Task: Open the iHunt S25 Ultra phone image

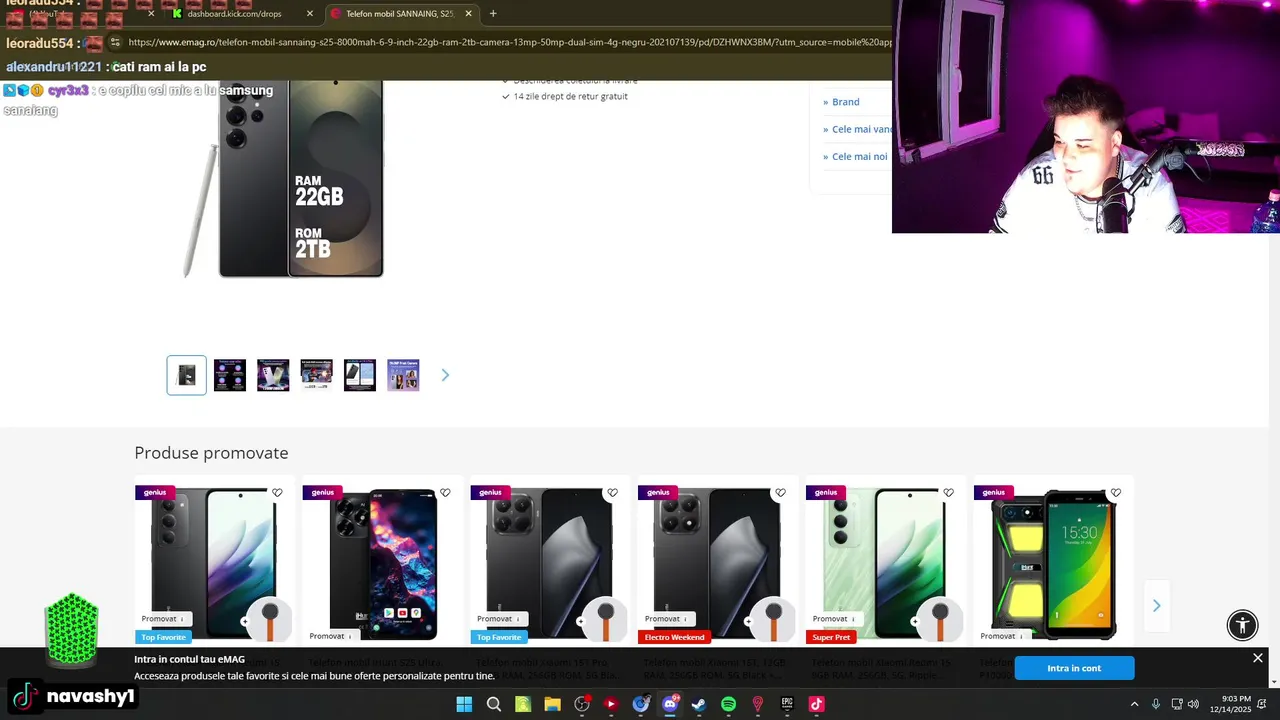Action: tap(383, 563)
